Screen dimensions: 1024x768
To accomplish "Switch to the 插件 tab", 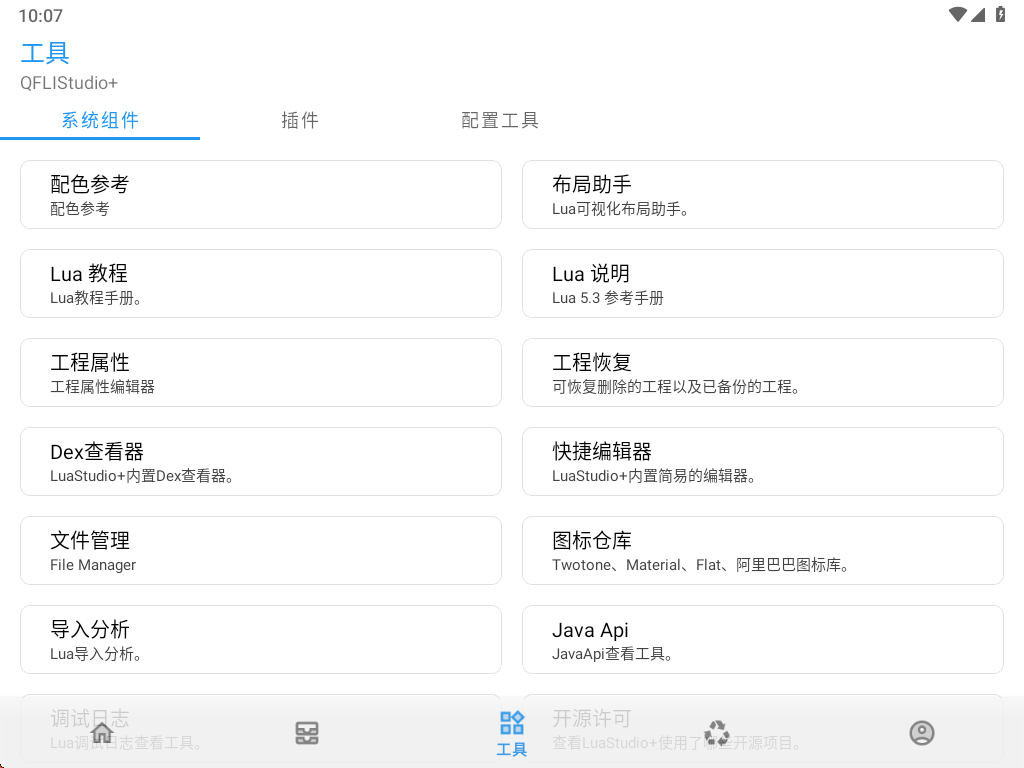I will tap(300, 121).
